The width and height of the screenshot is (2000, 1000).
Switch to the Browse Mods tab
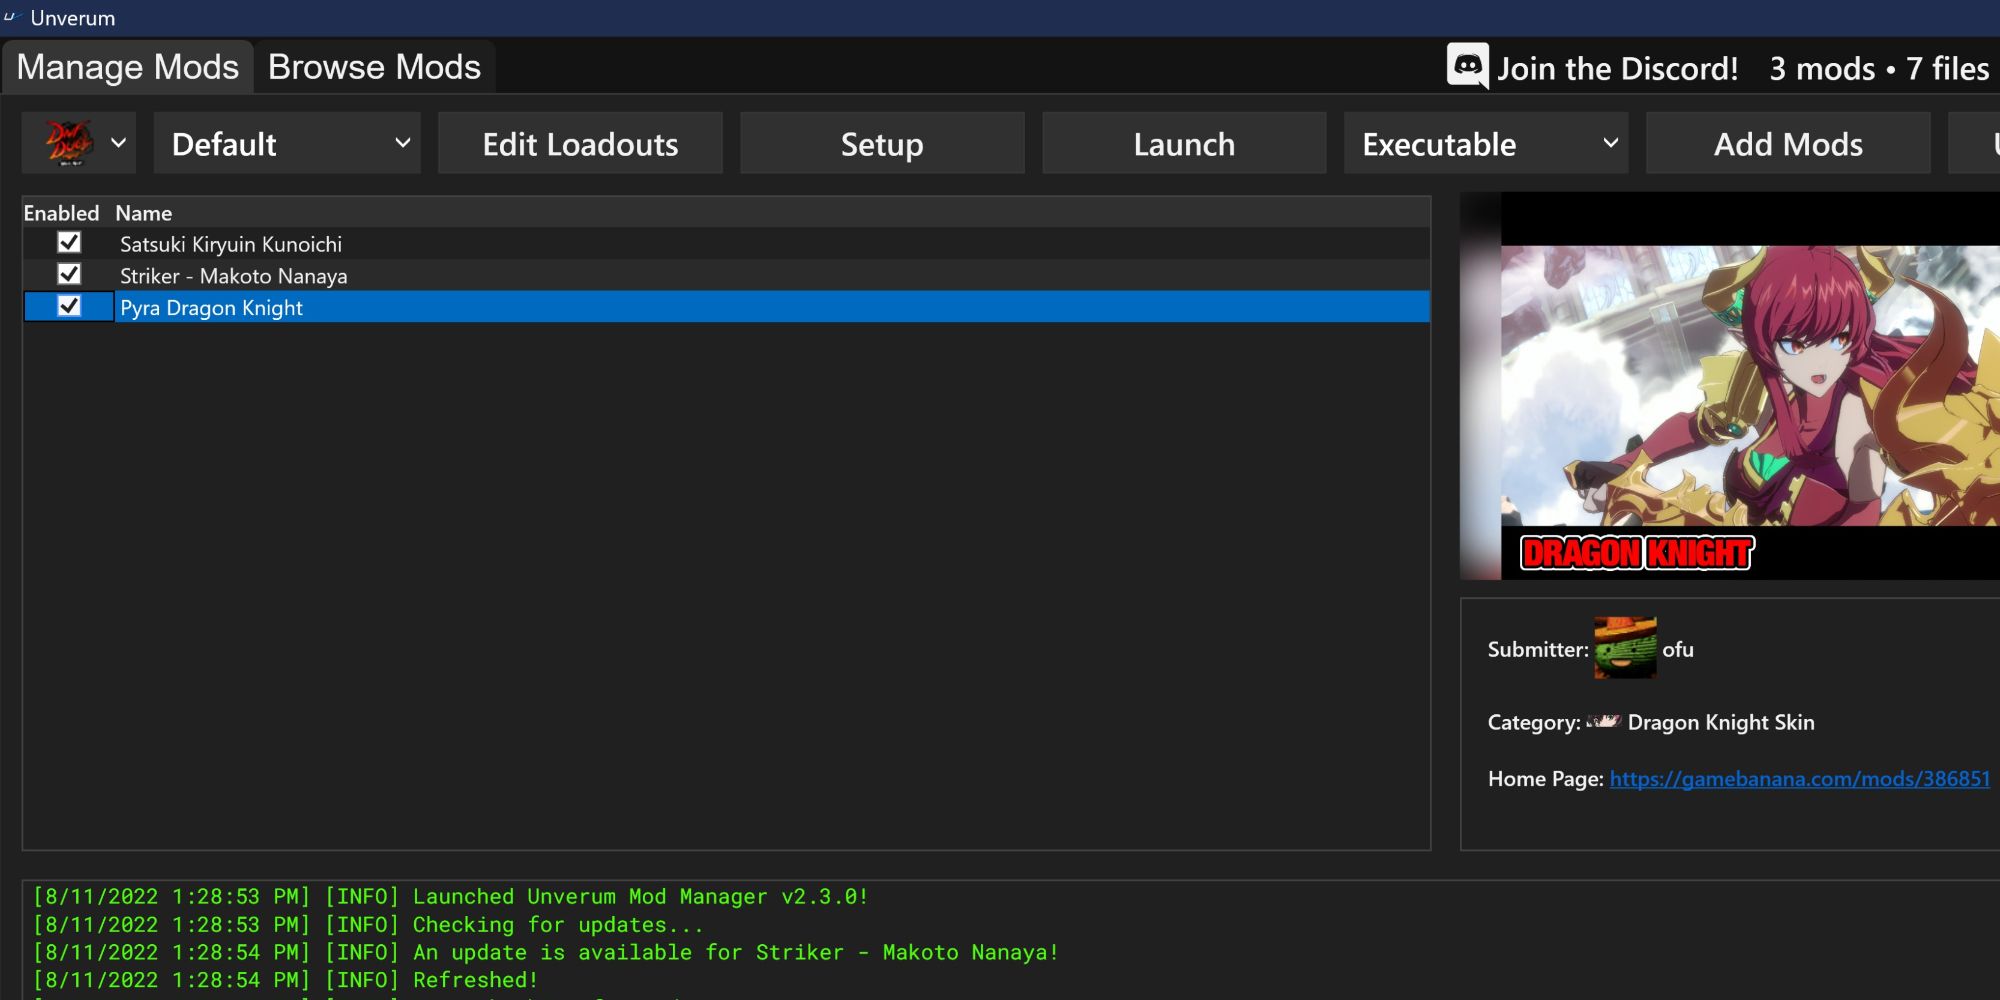[374, 67]
